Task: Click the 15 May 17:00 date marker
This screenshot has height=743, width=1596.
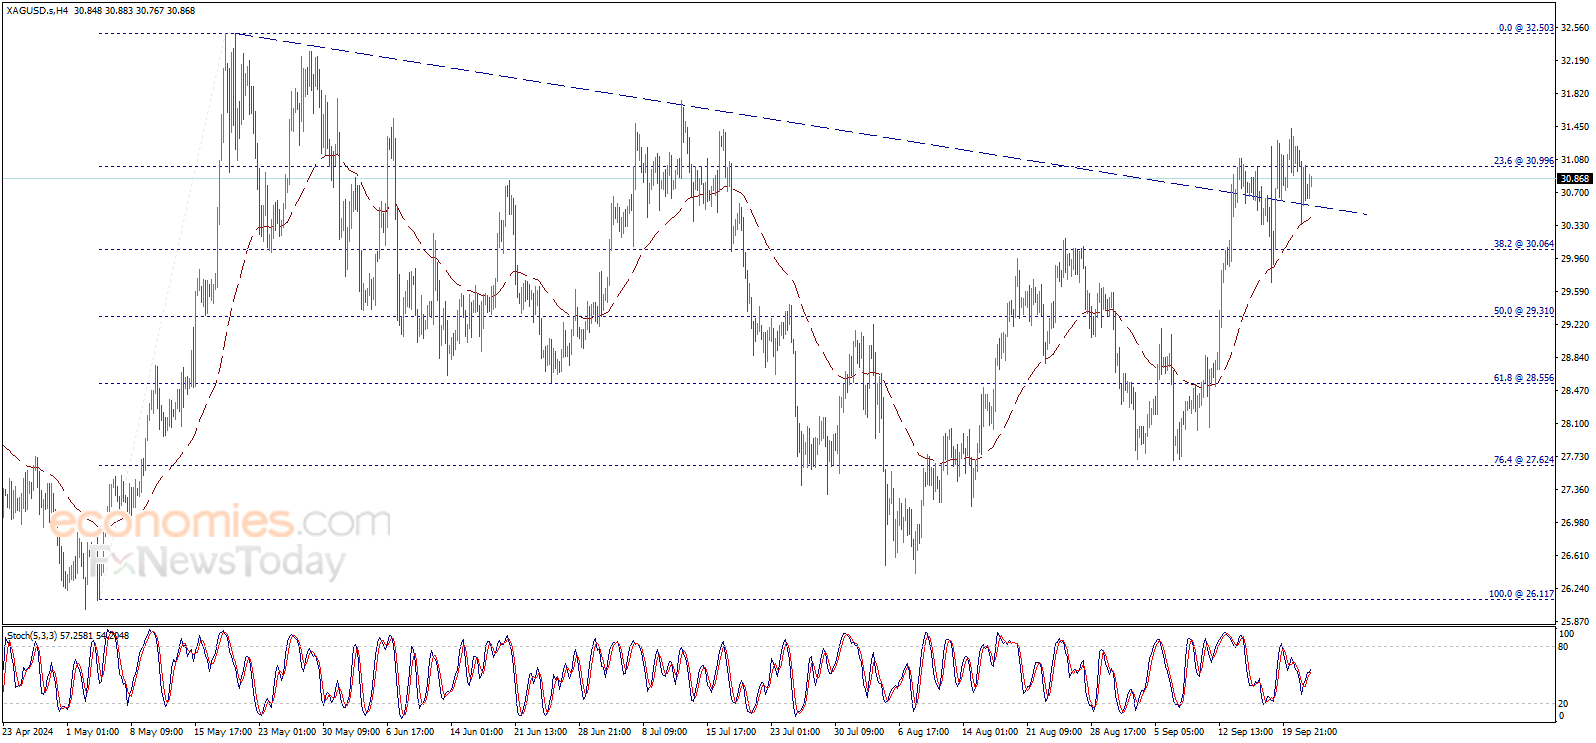Action: click(x=223, y=732)
